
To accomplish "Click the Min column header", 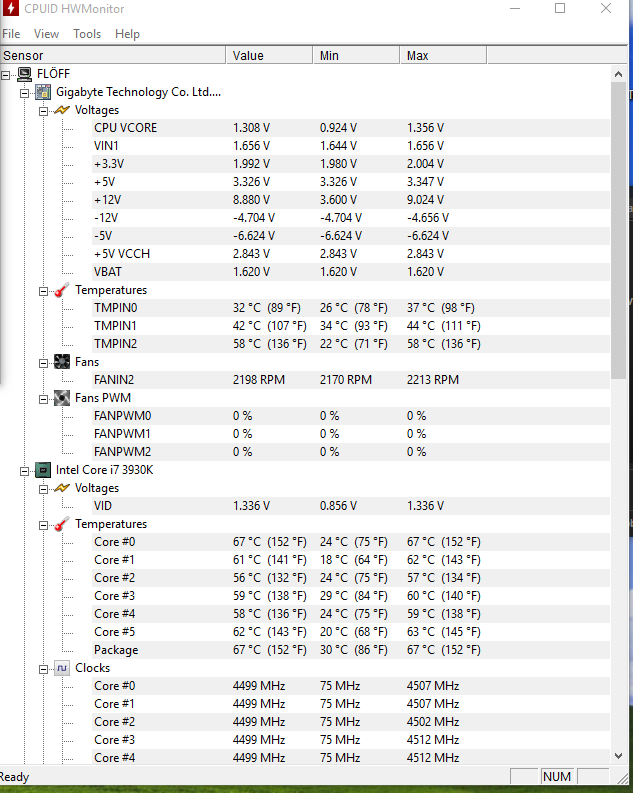I will [x=356, y=55].
